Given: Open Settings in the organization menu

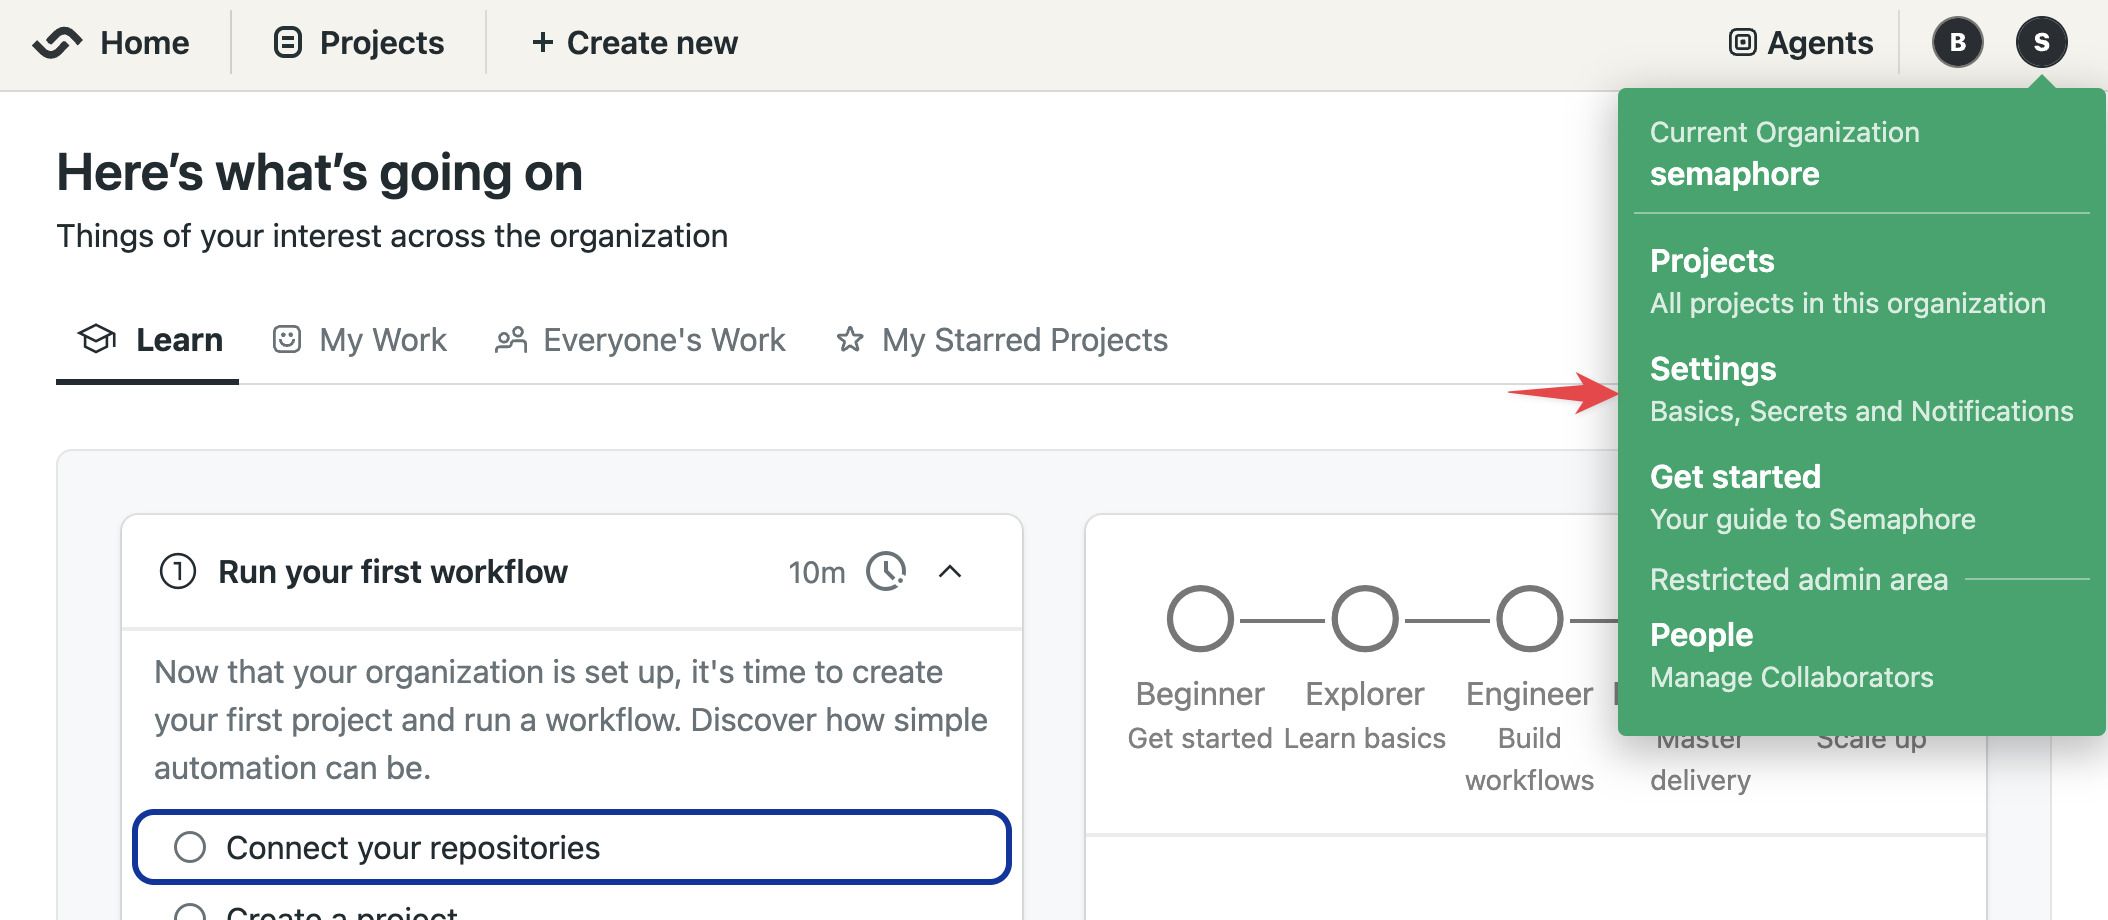Looking at the screenshot, I should (x=1713, y=369).
